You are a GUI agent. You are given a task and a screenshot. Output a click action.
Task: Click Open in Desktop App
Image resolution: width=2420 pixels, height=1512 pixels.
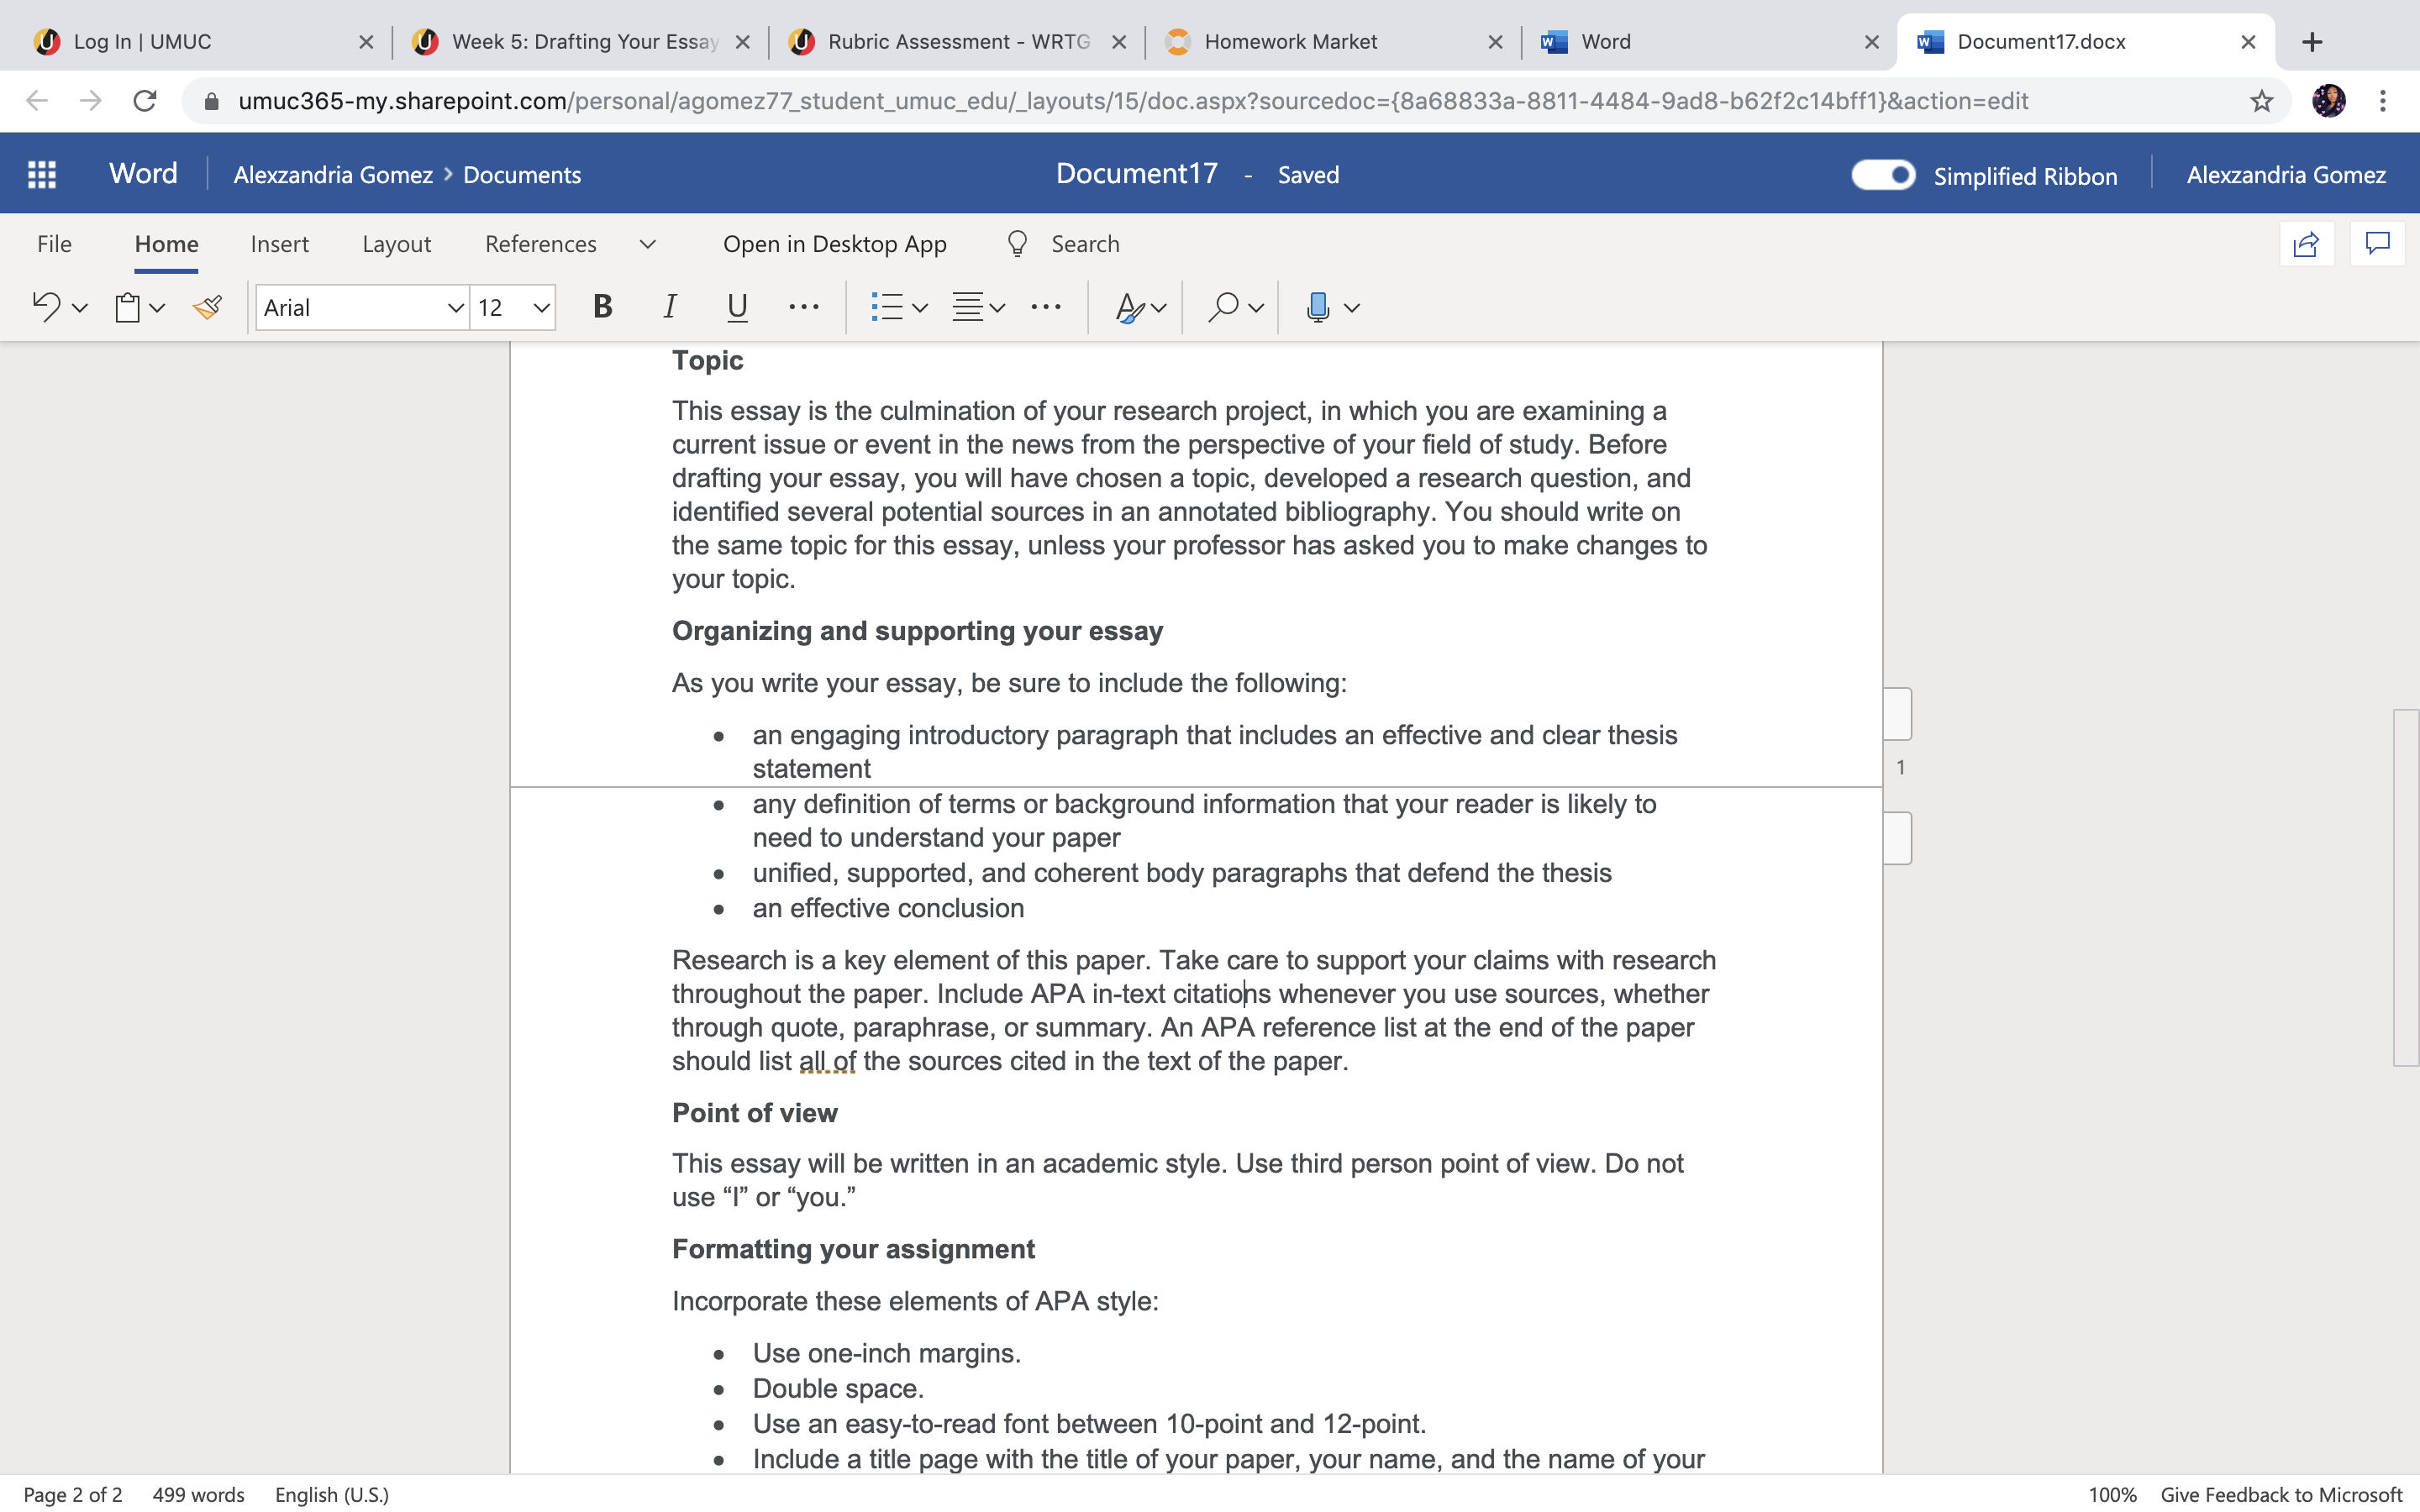coord(834,244)
